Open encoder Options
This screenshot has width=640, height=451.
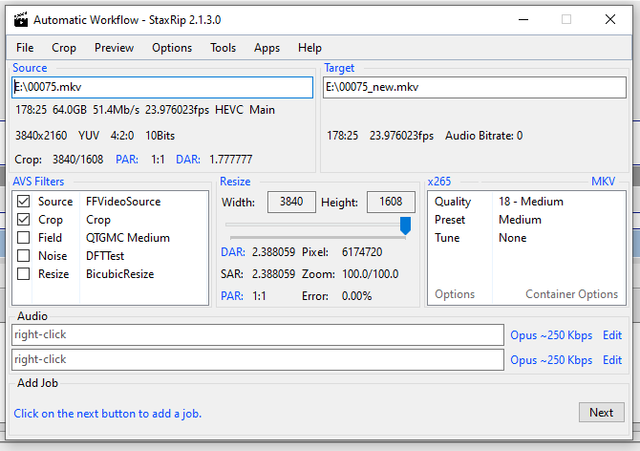click(455, 294)
